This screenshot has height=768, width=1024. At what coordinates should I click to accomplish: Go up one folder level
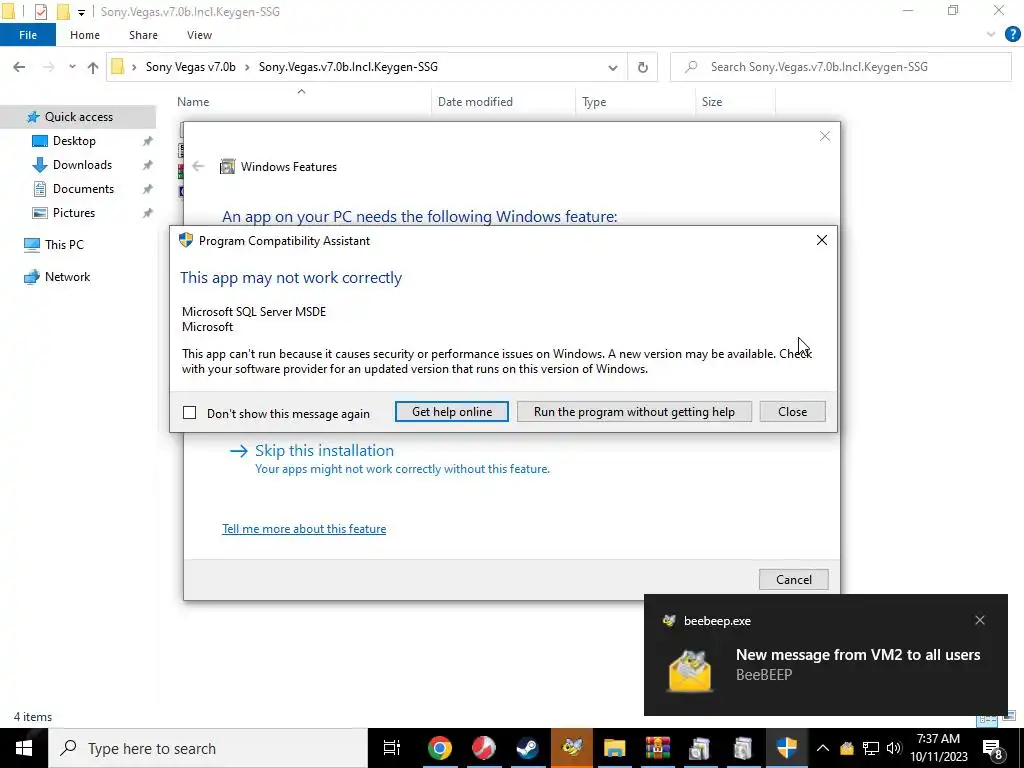tap(93, 67)
